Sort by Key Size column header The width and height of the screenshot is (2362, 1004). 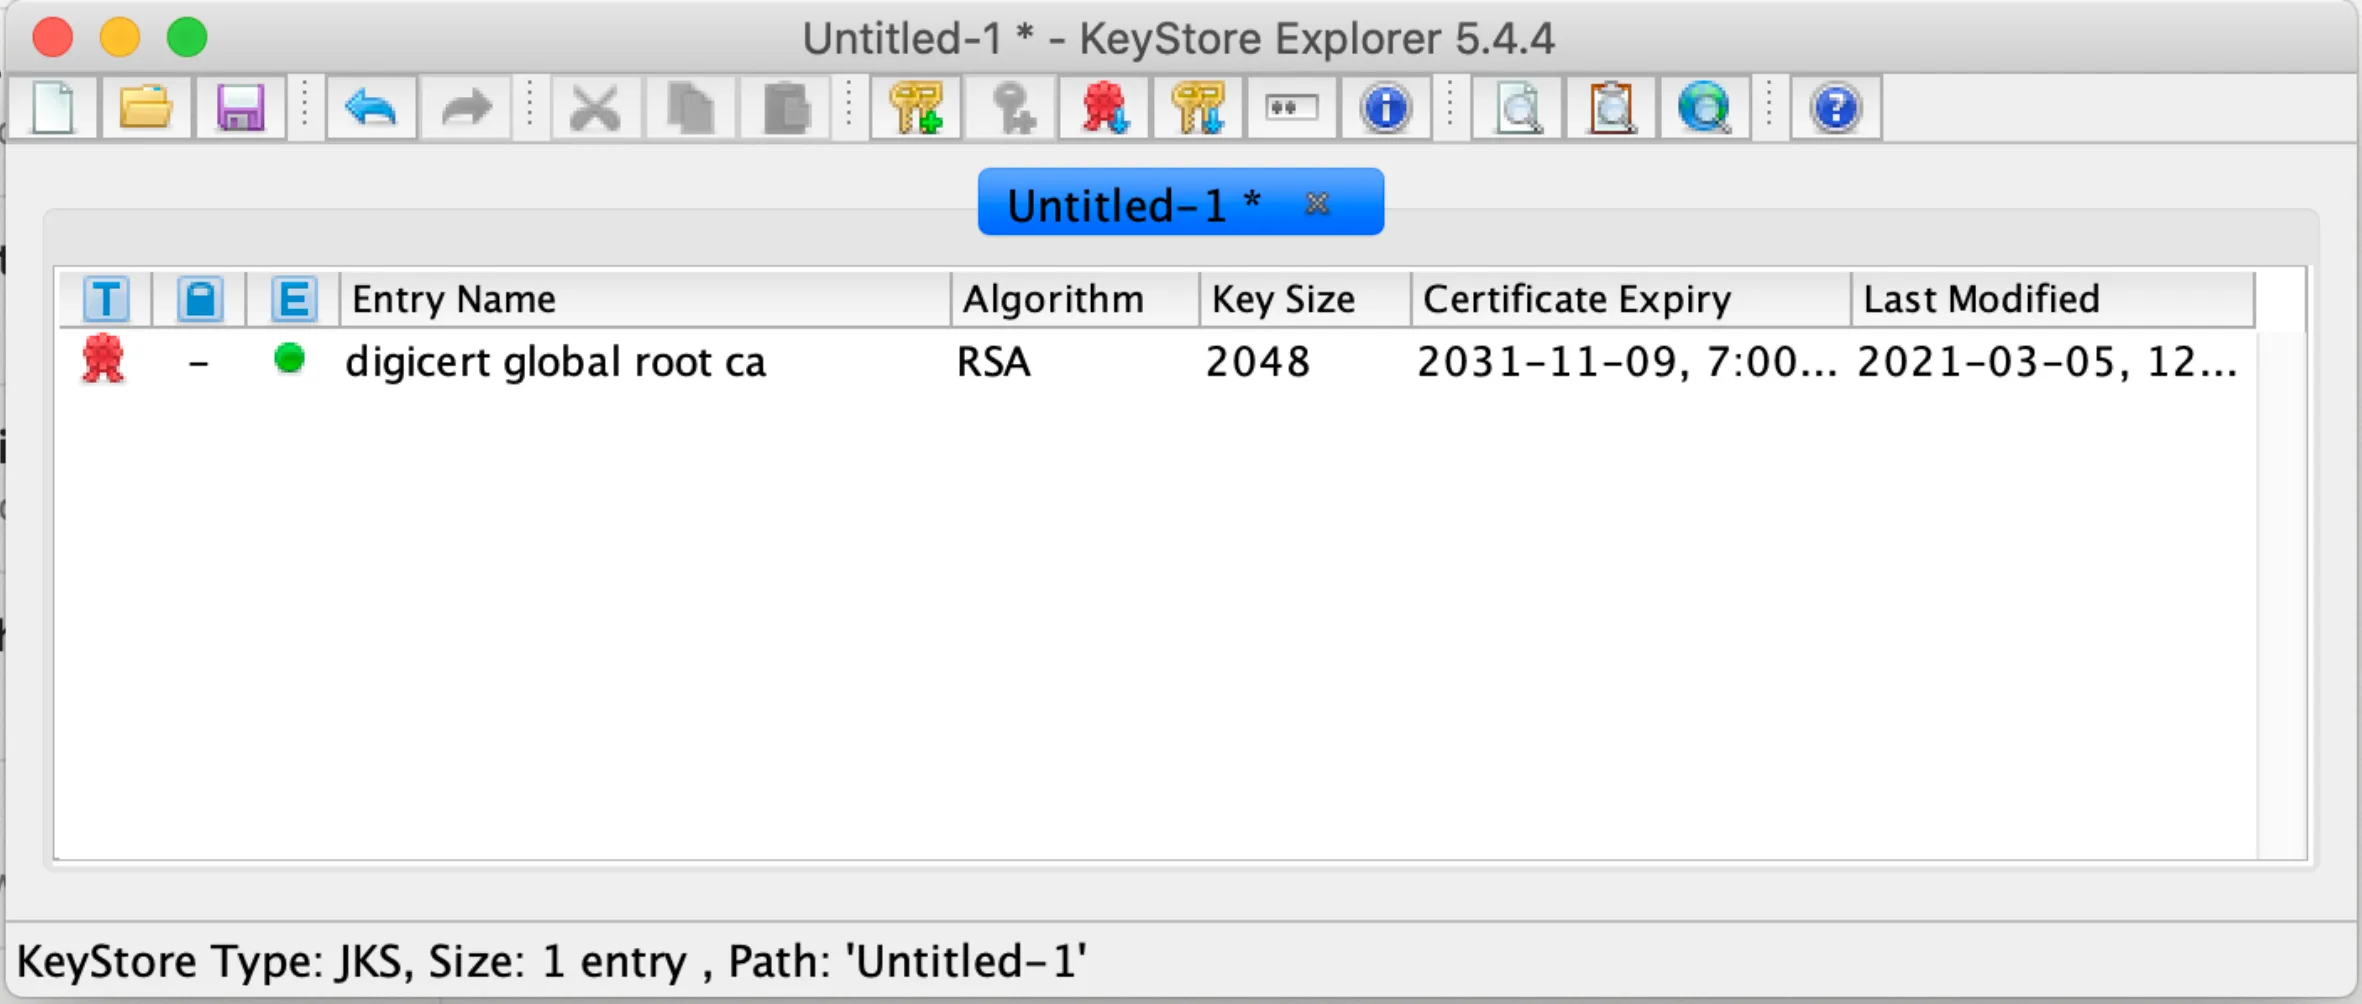(x=1305, y=299)
